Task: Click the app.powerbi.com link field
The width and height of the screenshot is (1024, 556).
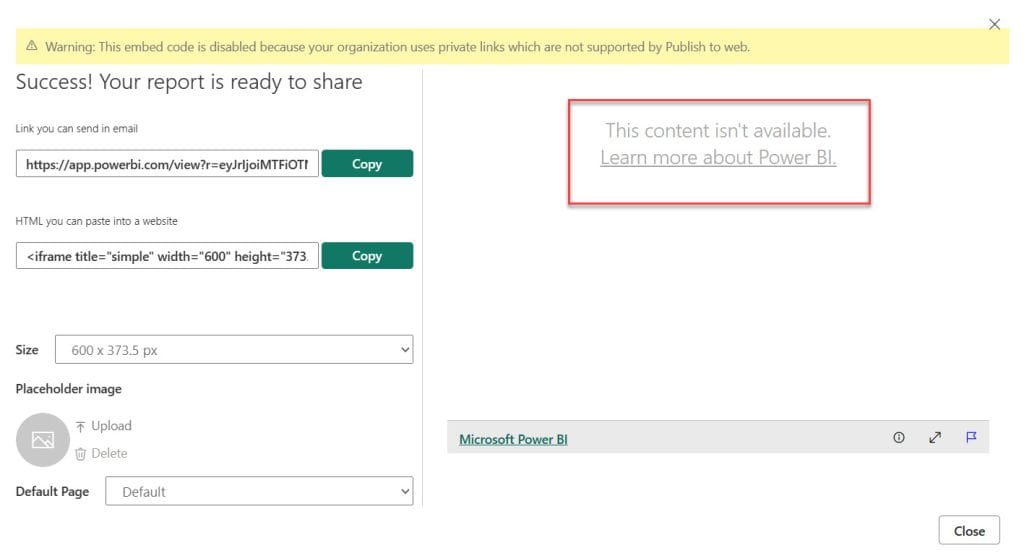Action: (167, 164)
